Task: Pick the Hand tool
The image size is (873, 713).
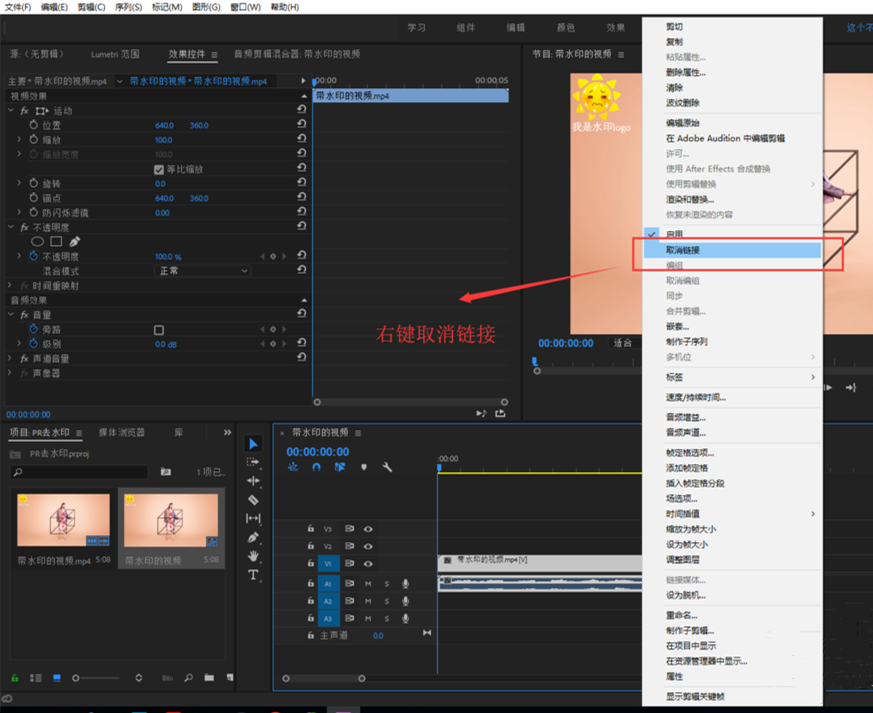Action: 253,556
